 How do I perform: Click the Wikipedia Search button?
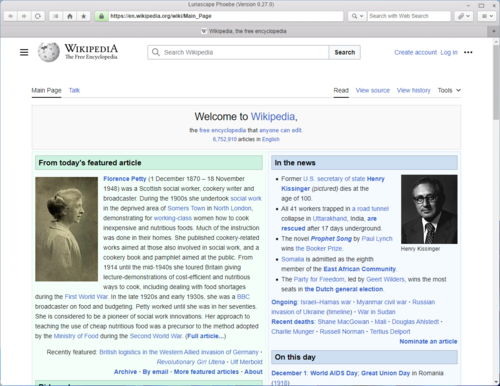pyautogui.click(x=345, y=52)
